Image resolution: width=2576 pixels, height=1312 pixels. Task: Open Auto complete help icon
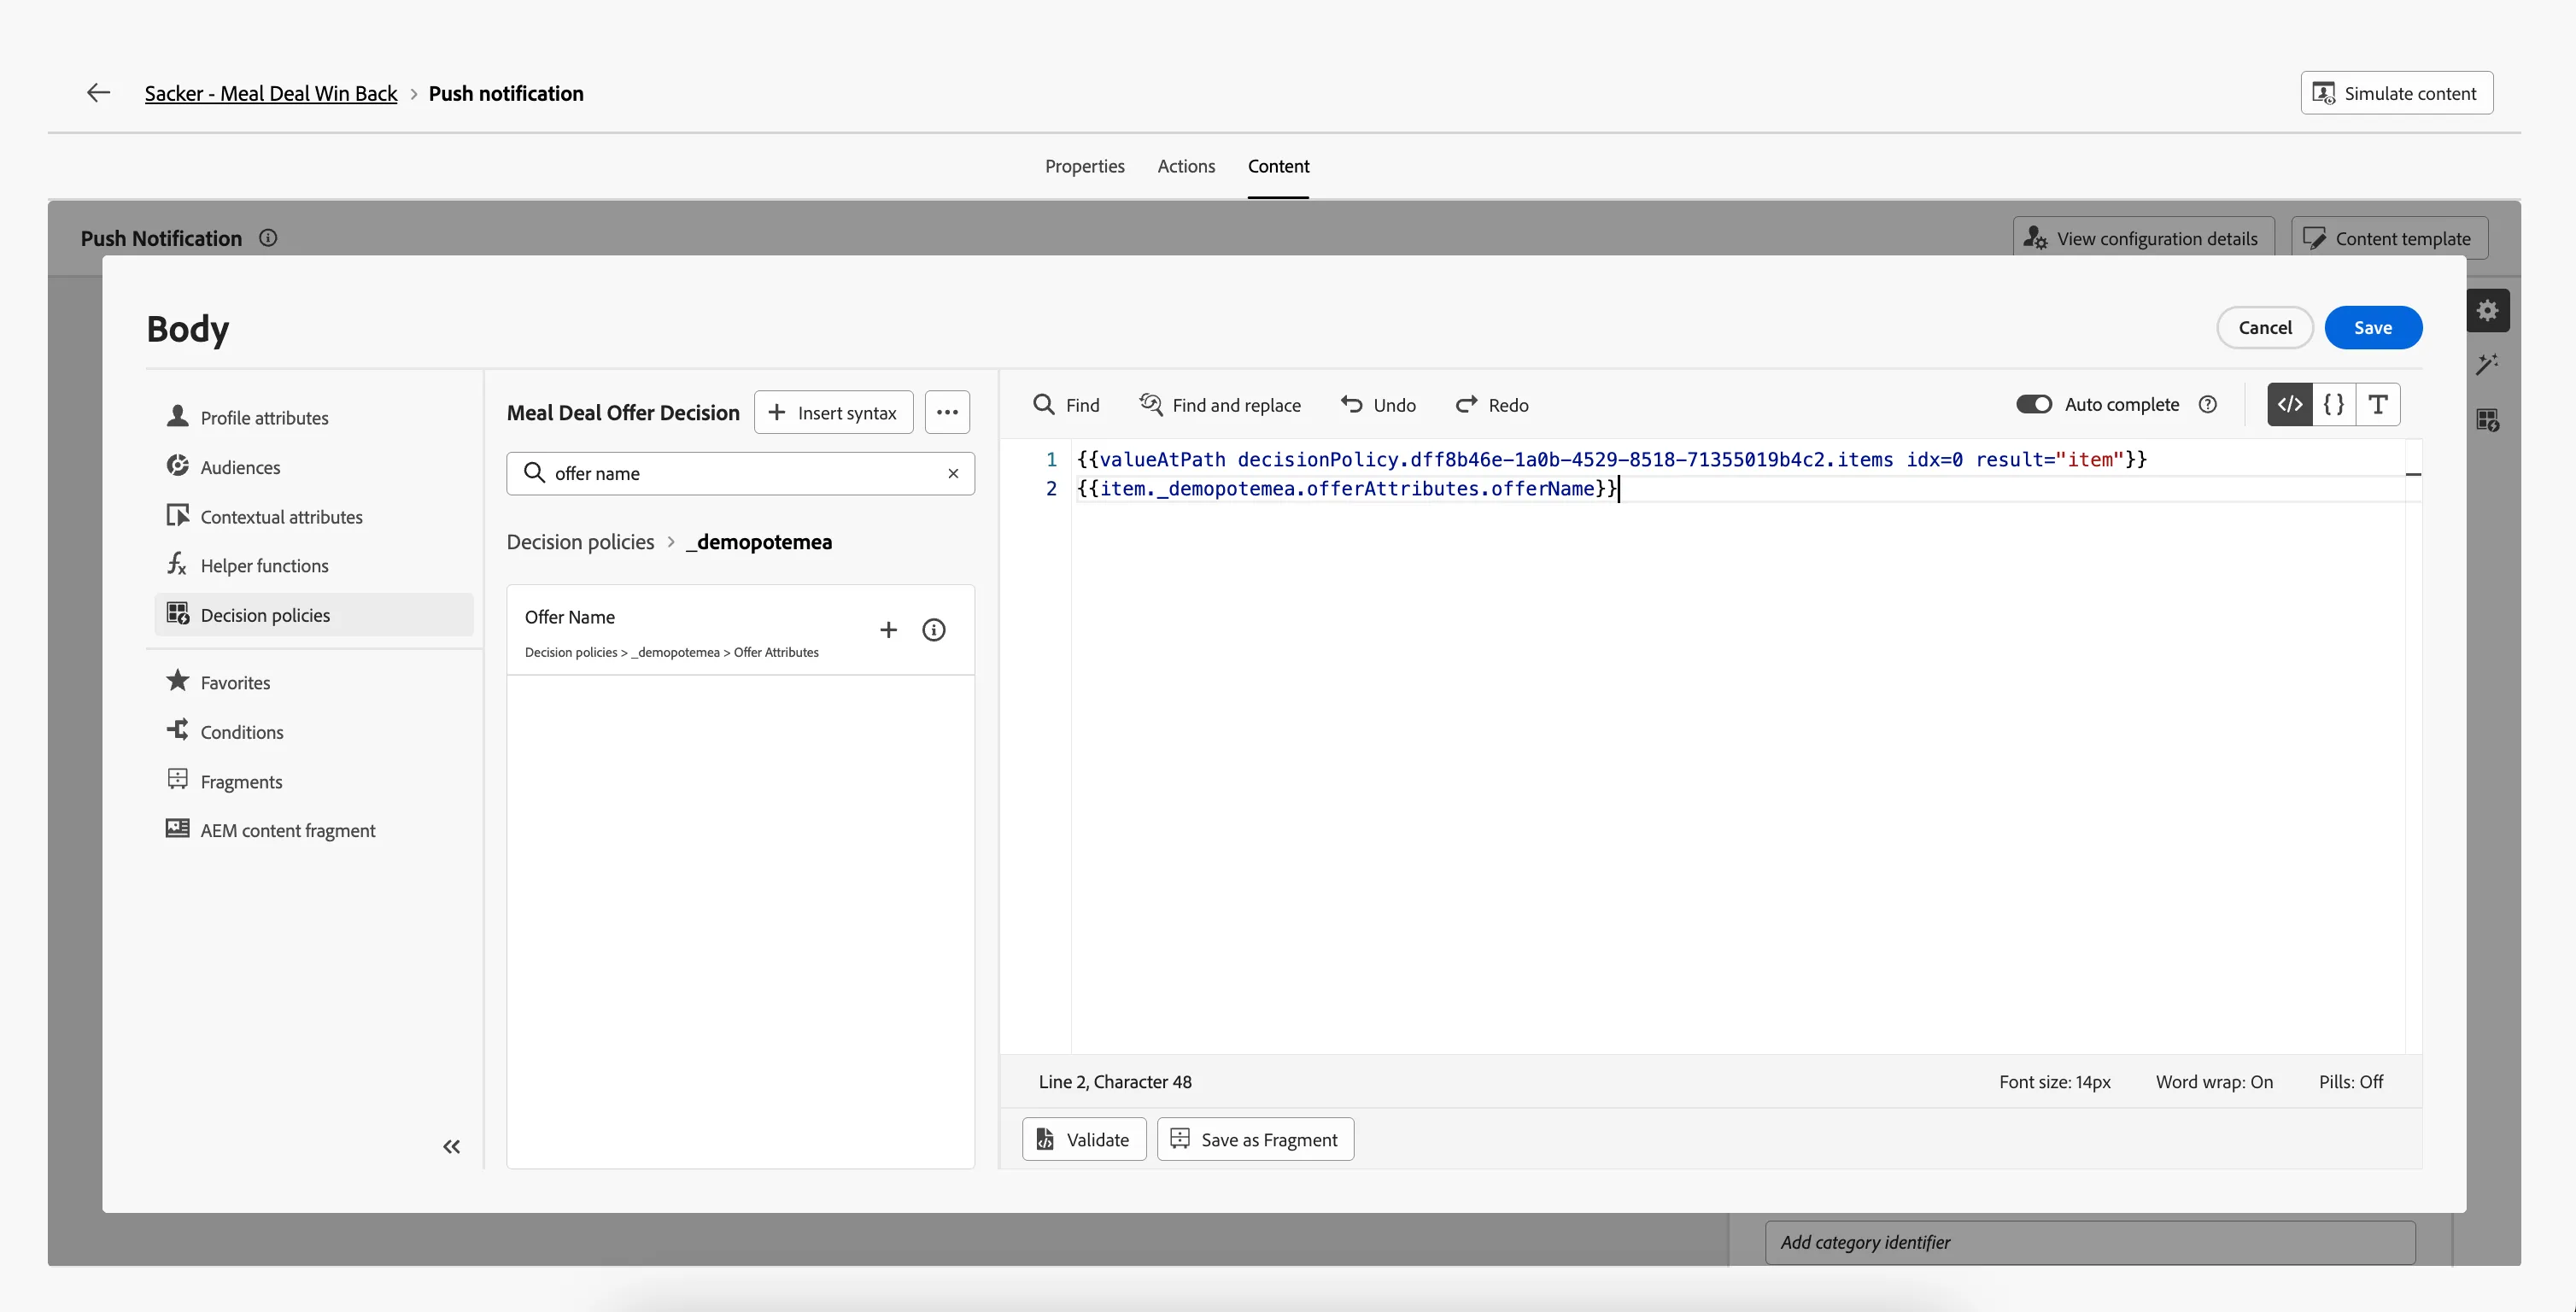(2208, 404)
